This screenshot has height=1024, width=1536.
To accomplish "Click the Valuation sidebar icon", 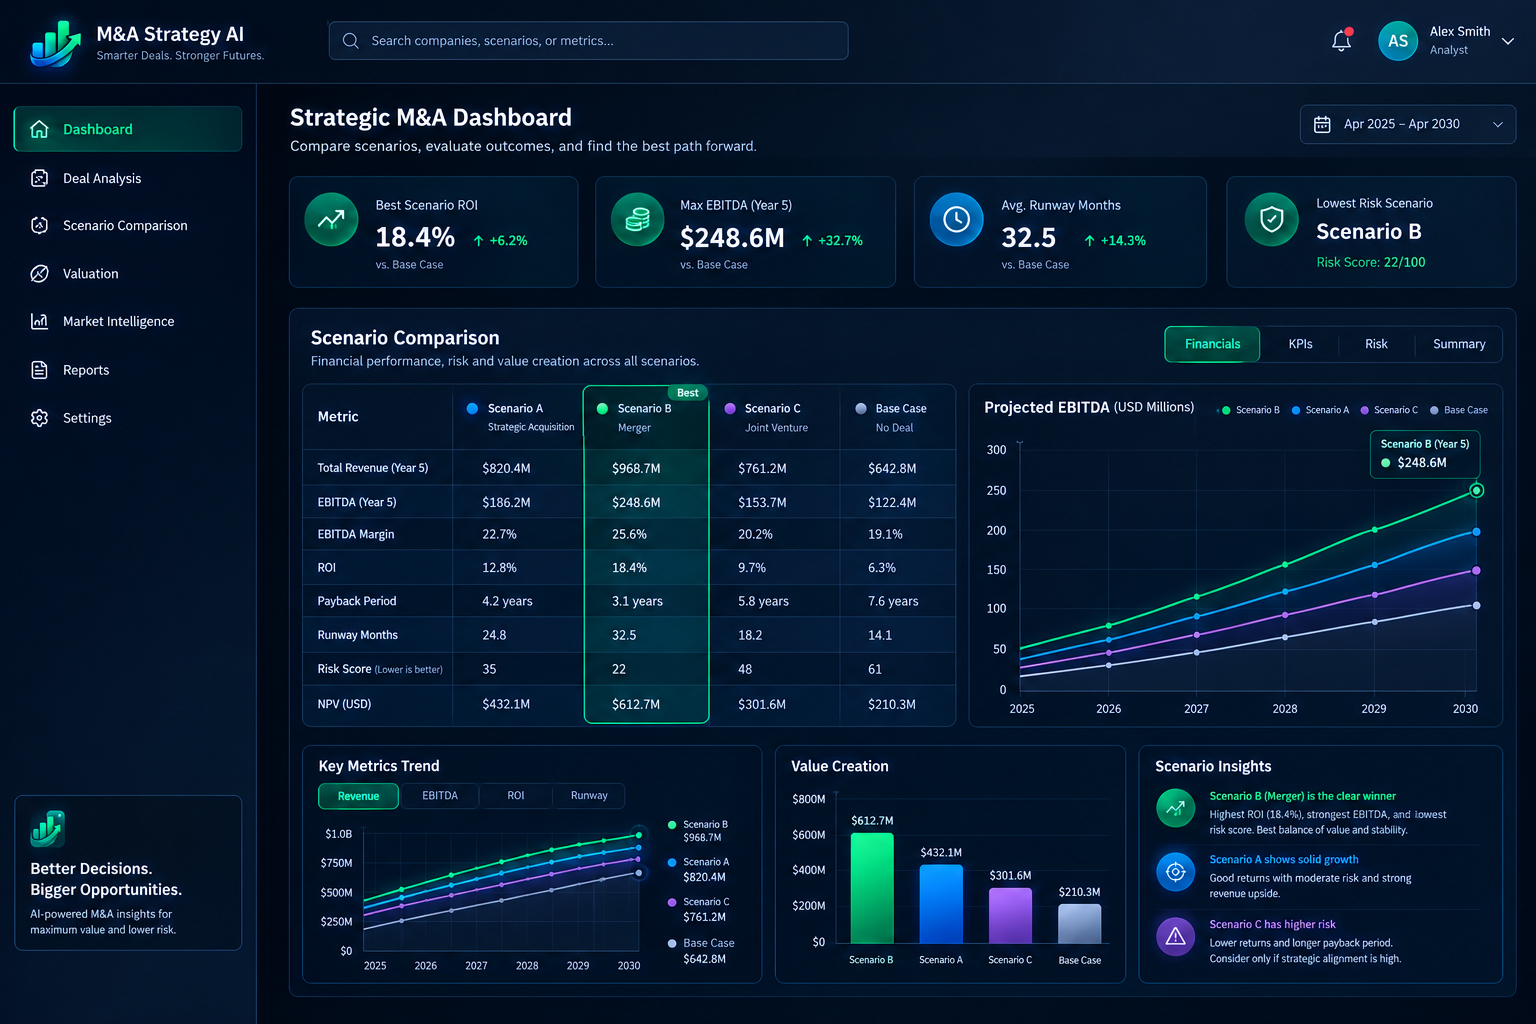I will click(x=40, y=273).
